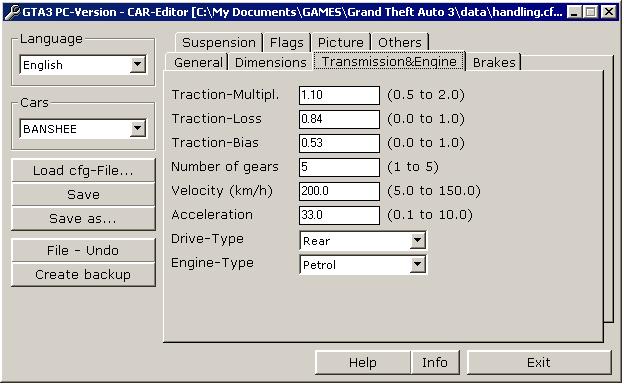The width and height of the screenshot is (624, 385).
Task: Click the "(0.1 to 10.0)" range hint
Action: pyautogui.click(x=430, y=215)
